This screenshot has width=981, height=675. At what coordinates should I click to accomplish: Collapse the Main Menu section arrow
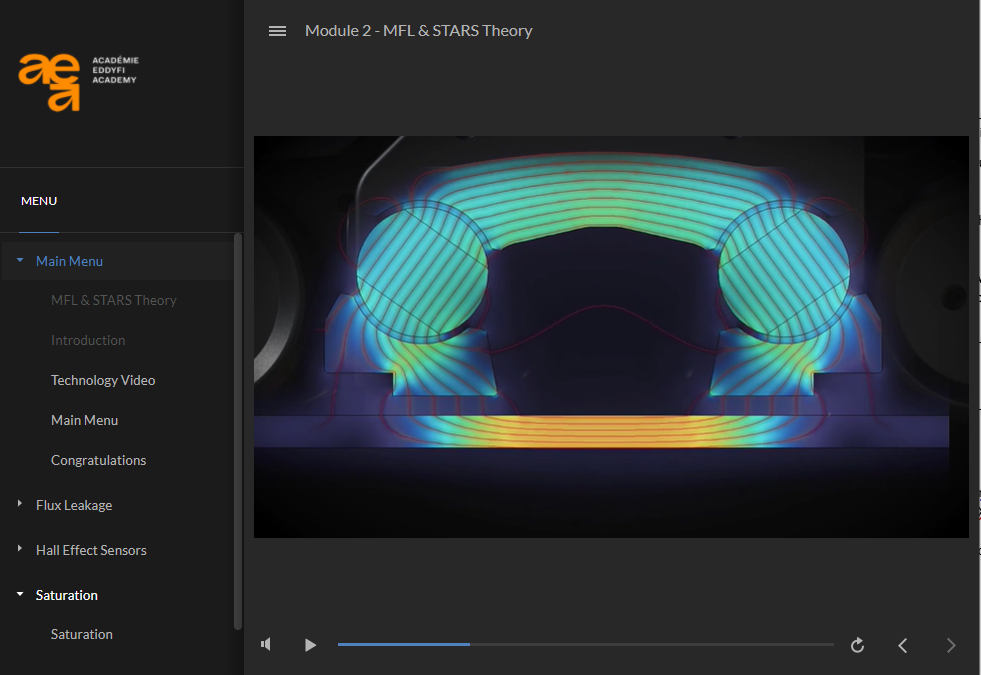click(x=20, y=260)
